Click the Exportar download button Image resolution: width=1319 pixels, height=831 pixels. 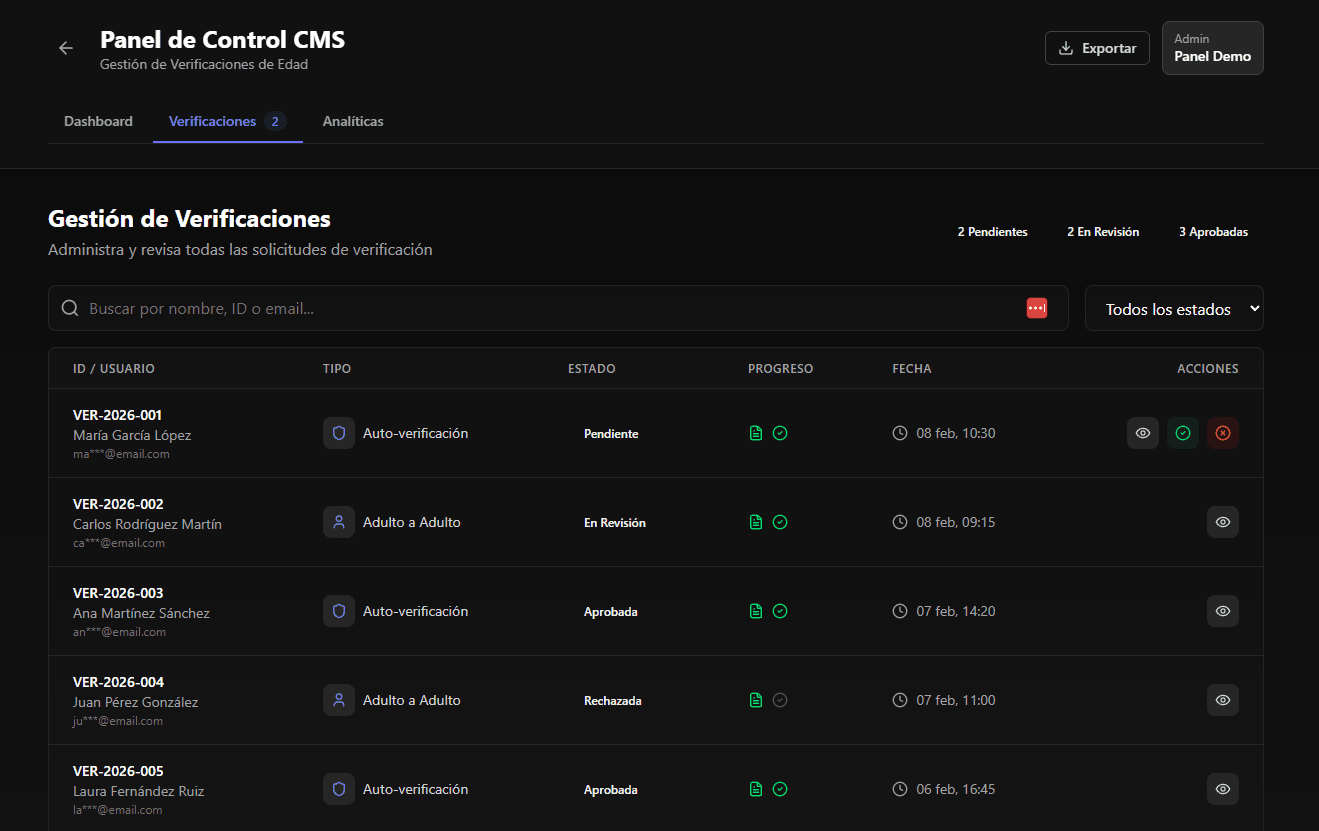pos(1097,48)
